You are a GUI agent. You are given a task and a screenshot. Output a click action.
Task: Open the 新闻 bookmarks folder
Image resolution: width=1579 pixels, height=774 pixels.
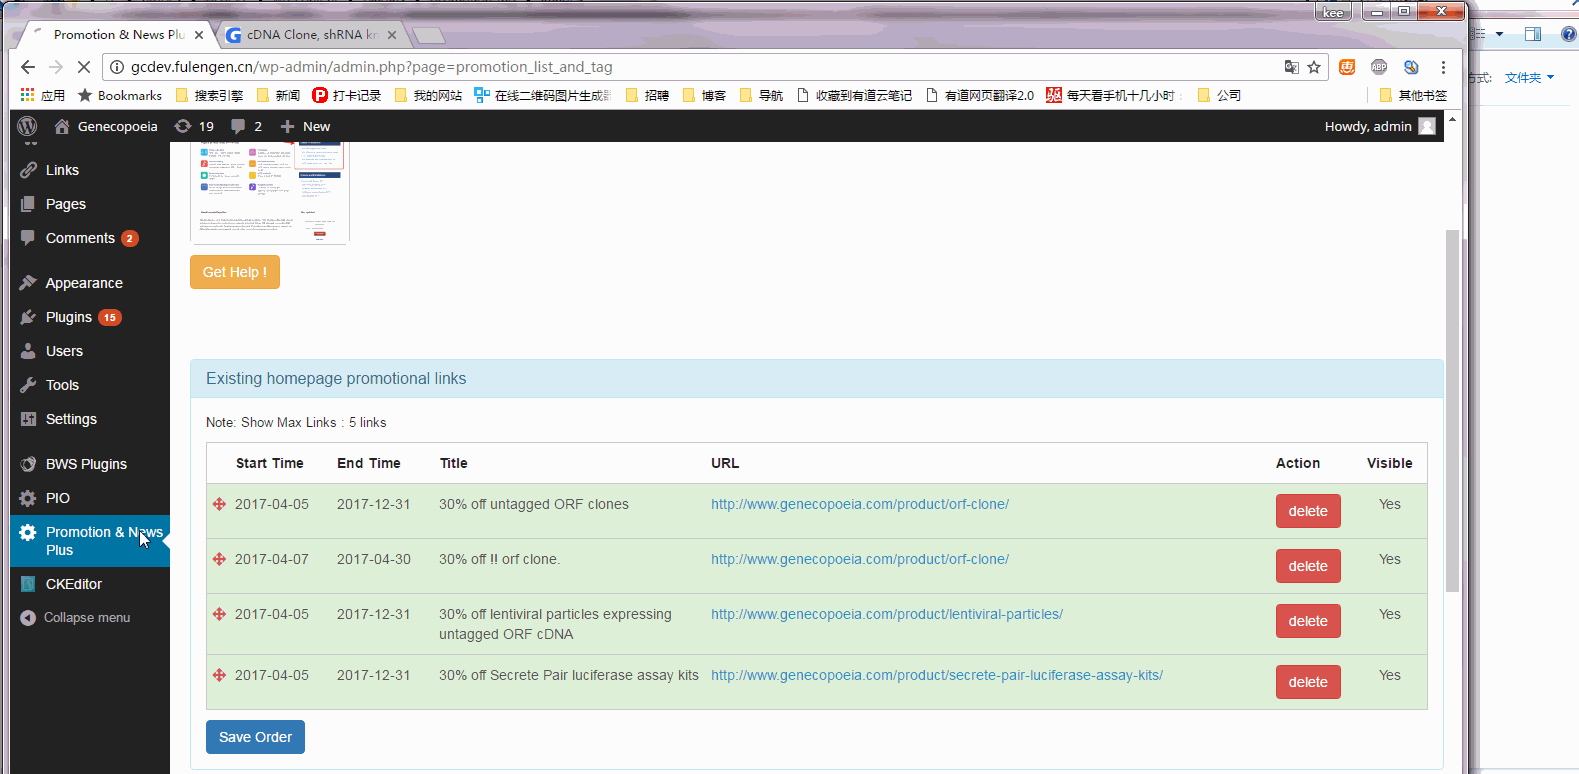coord(279,95)
